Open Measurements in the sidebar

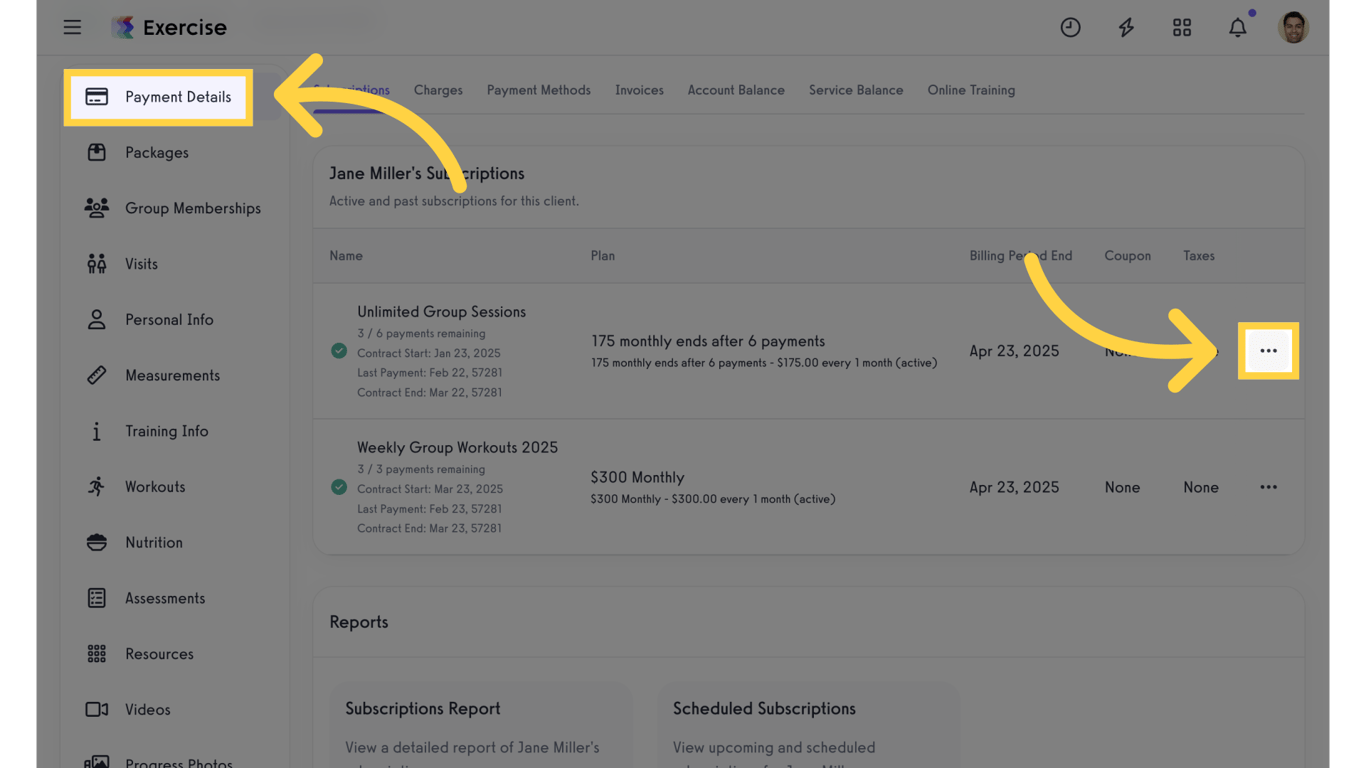[x=172, y=375]
